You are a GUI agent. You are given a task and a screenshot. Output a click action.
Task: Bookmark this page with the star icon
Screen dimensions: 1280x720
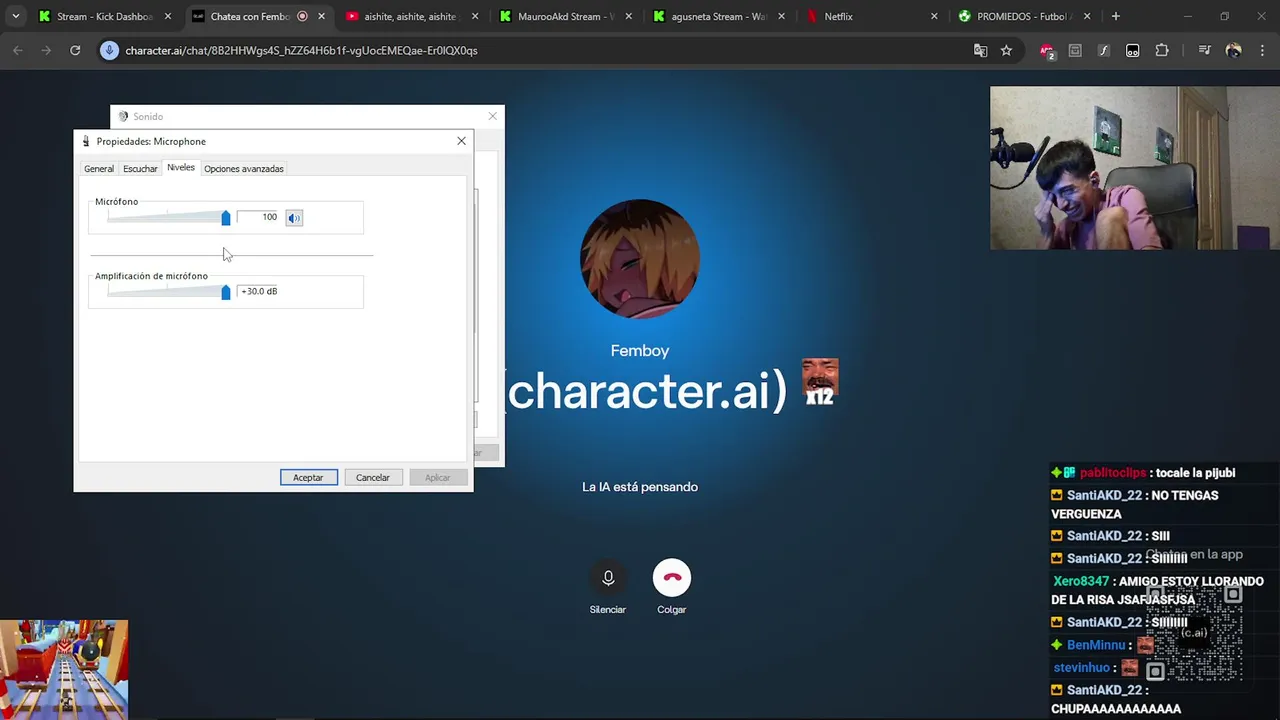click(1006, 50)
